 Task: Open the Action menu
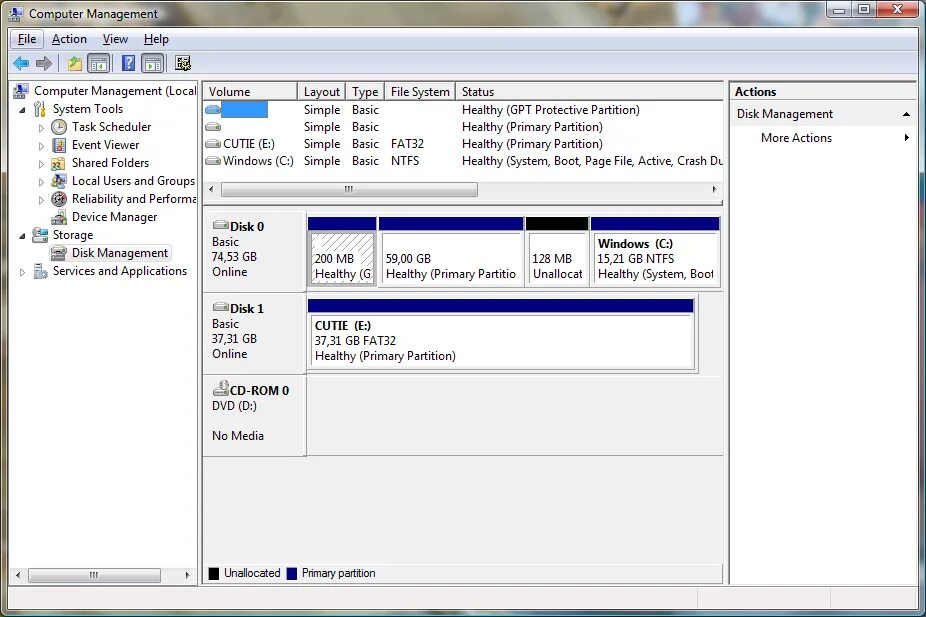point(69,39)
